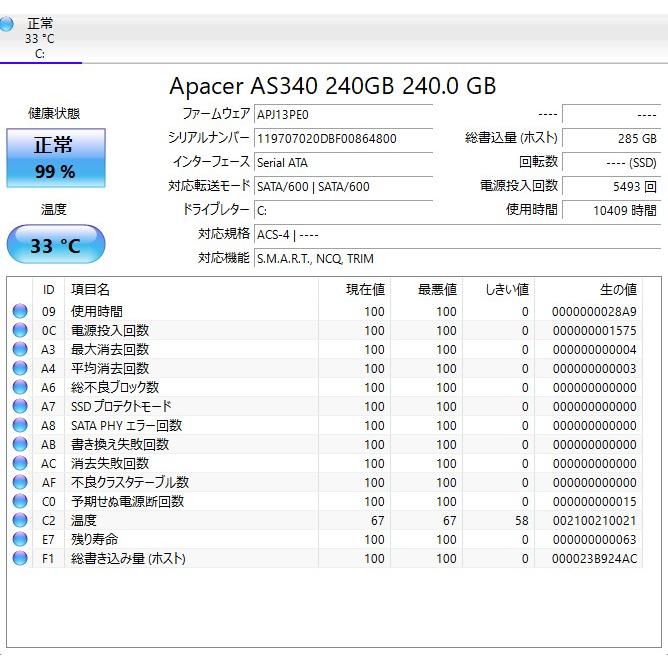Click the interface field Serial ATA
Image resolution: width=668 pixels, height=668 pixels.
tap(343, 162)
